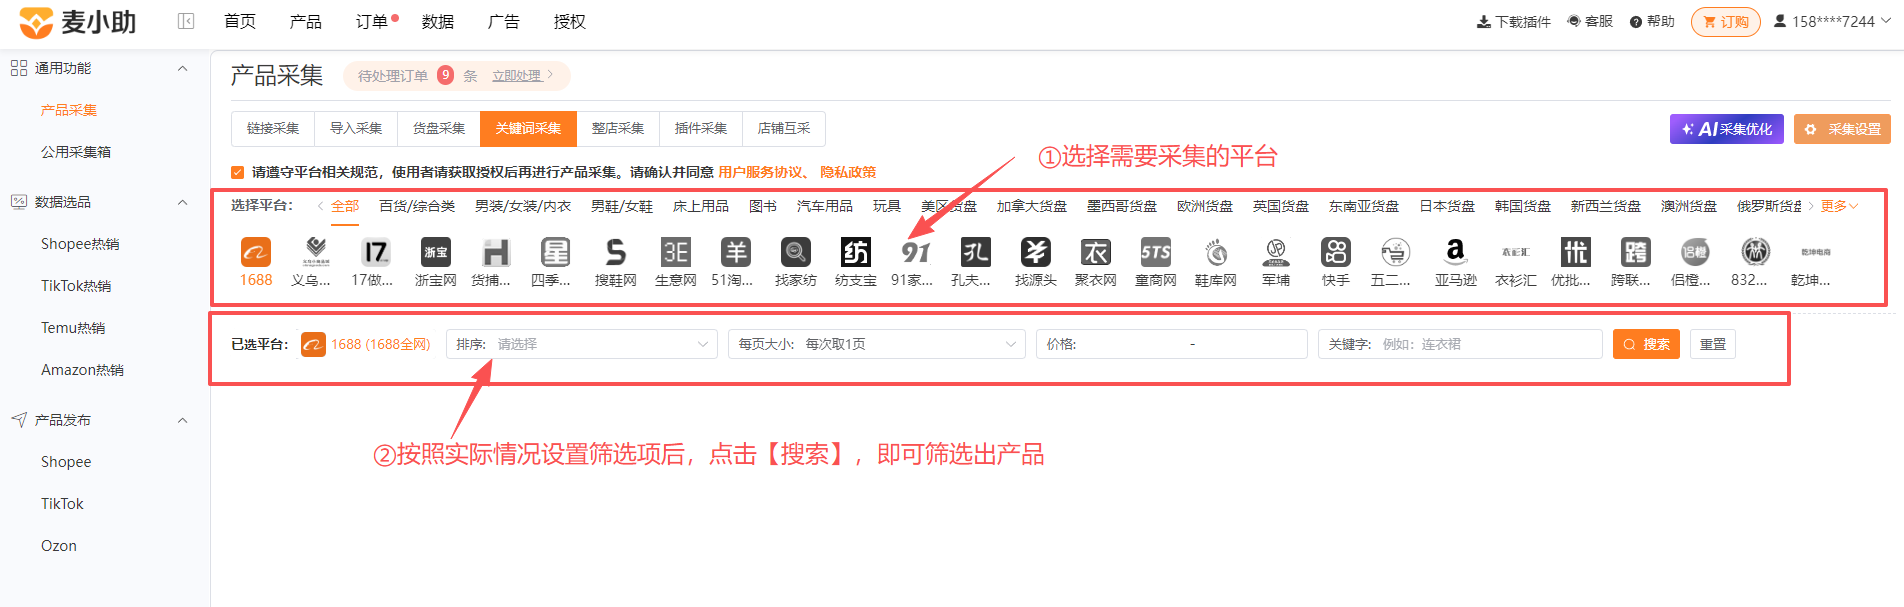The width and height of the screenshot is (1904, 607).
Task: Choose the 找家纺 platform icon
Action: 796,252
